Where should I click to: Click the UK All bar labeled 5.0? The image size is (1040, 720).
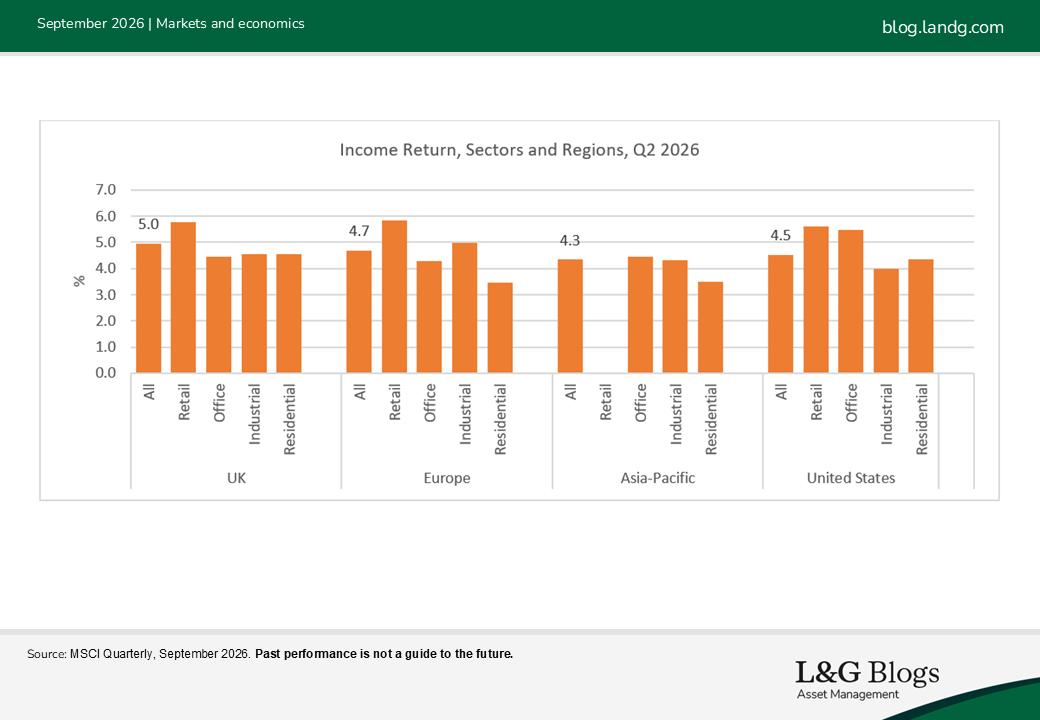coord(149,308)
